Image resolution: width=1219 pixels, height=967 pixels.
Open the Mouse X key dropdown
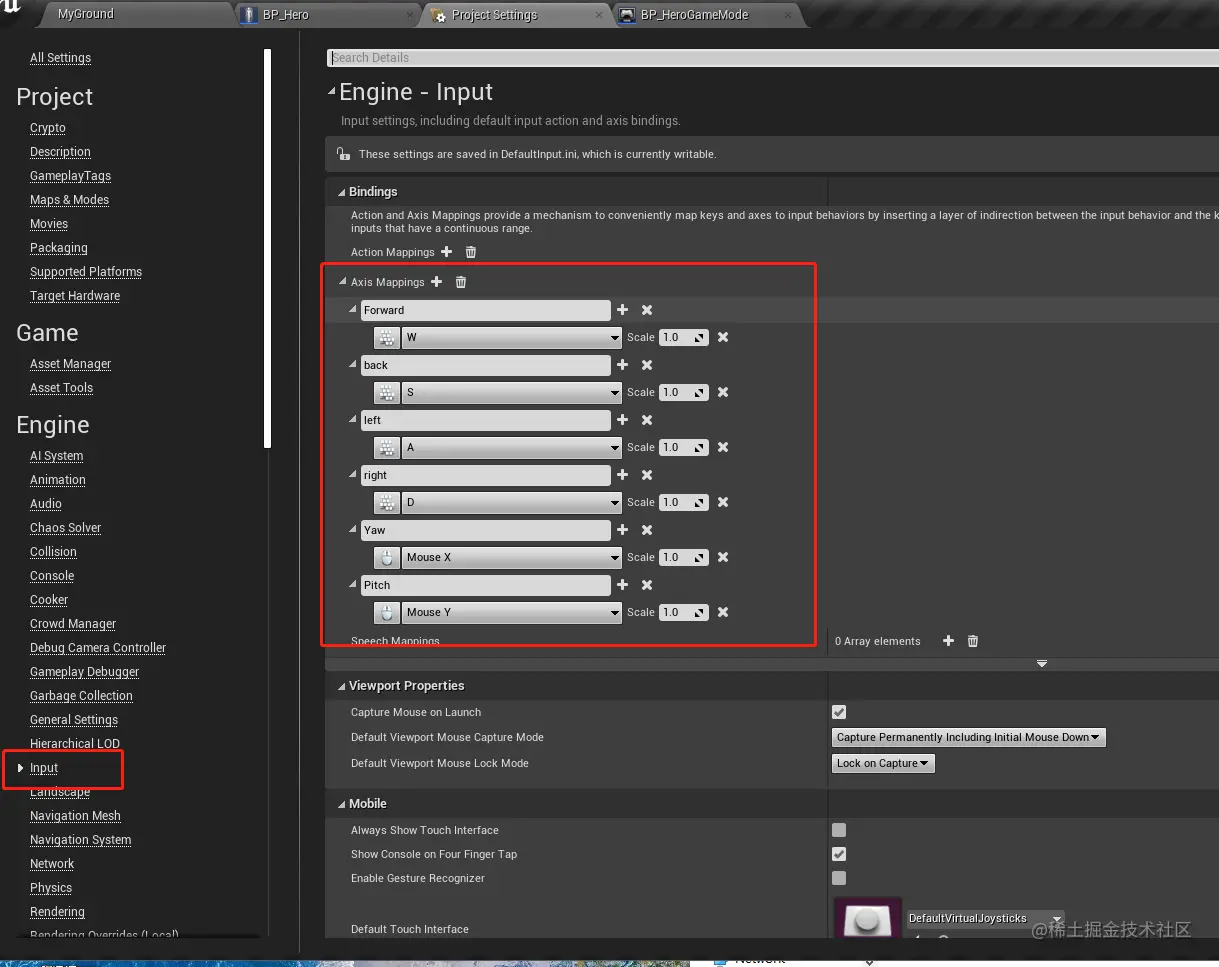(x=512, y=558)
